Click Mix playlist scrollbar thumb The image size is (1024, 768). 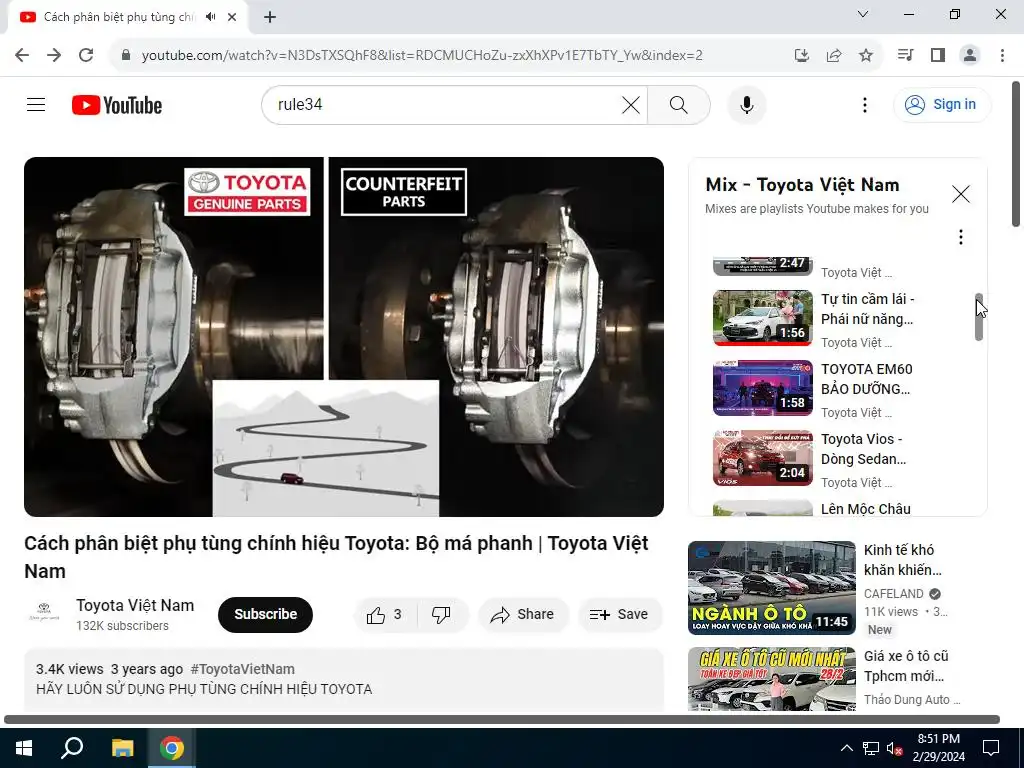(x=979, y=317)
